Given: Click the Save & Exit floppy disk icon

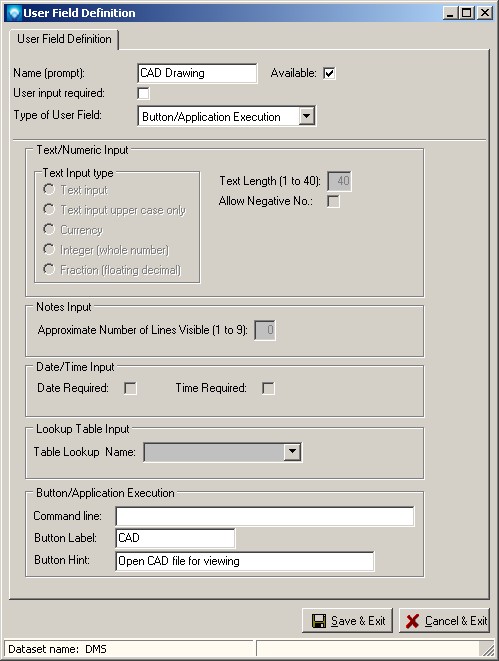Looking at the screenshot, I should 319,621.
